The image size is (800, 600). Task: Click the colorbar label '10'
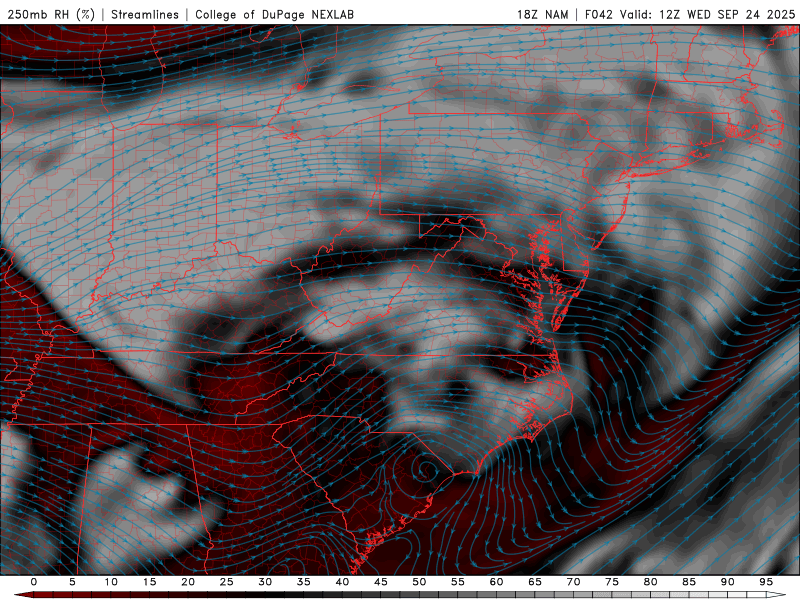click(111, 582)
